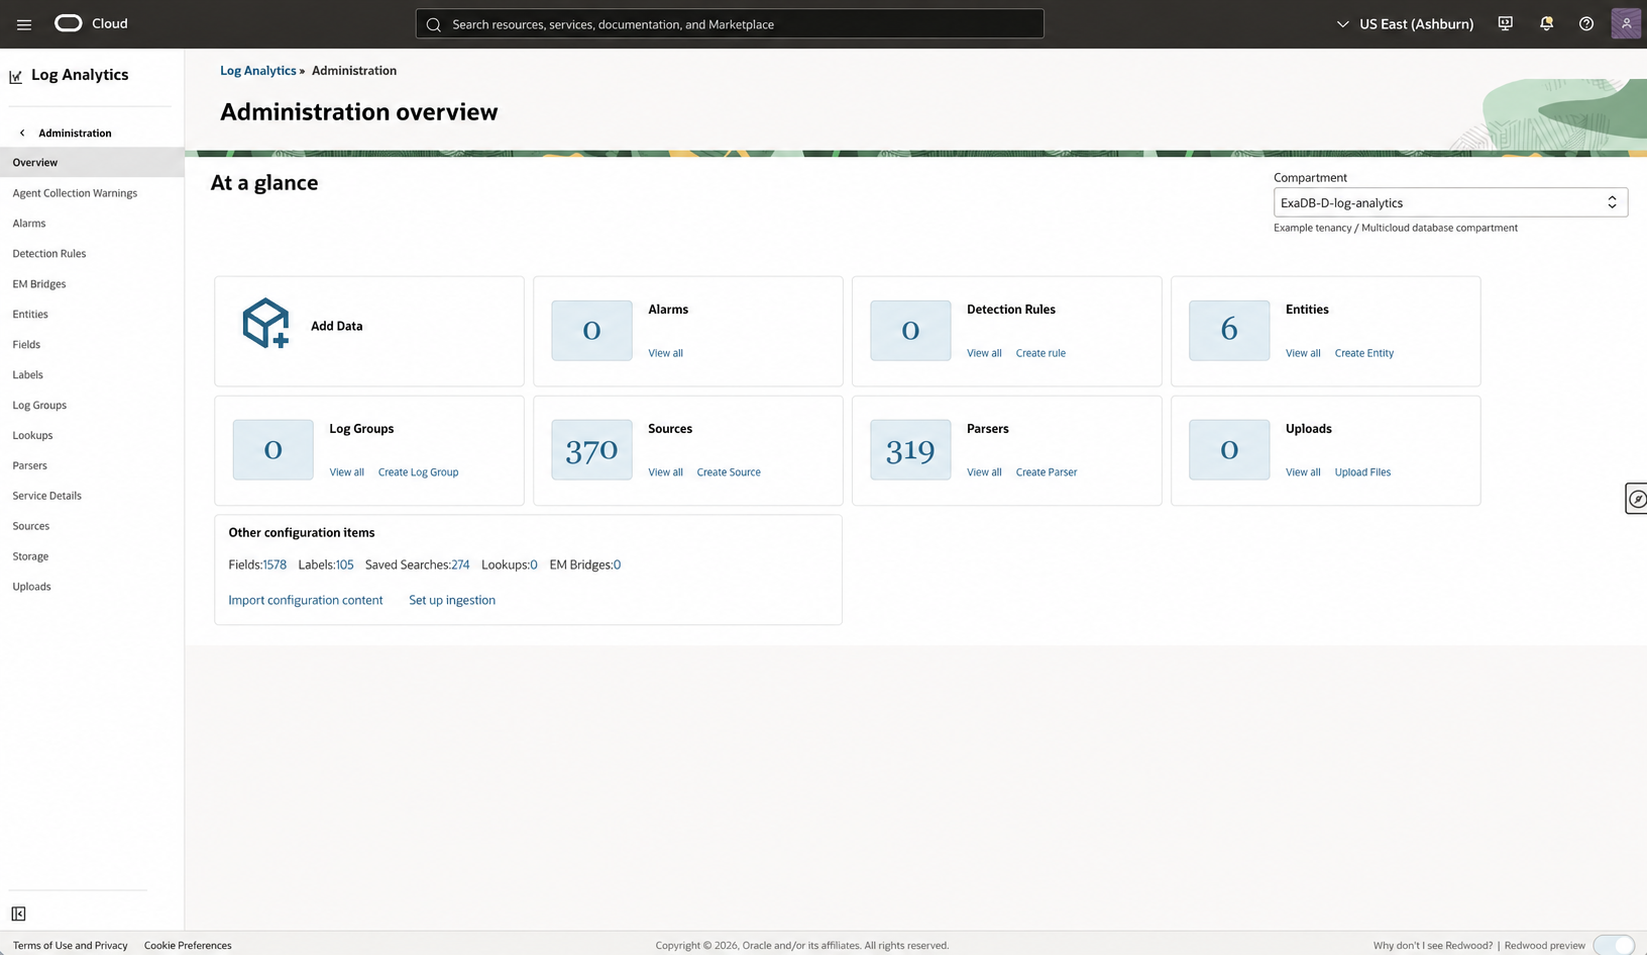Image resolution: width=1647 pixels, height=955 pixels.
Task: Click the Add Data cube icon
Action: [x=266, y=323]
